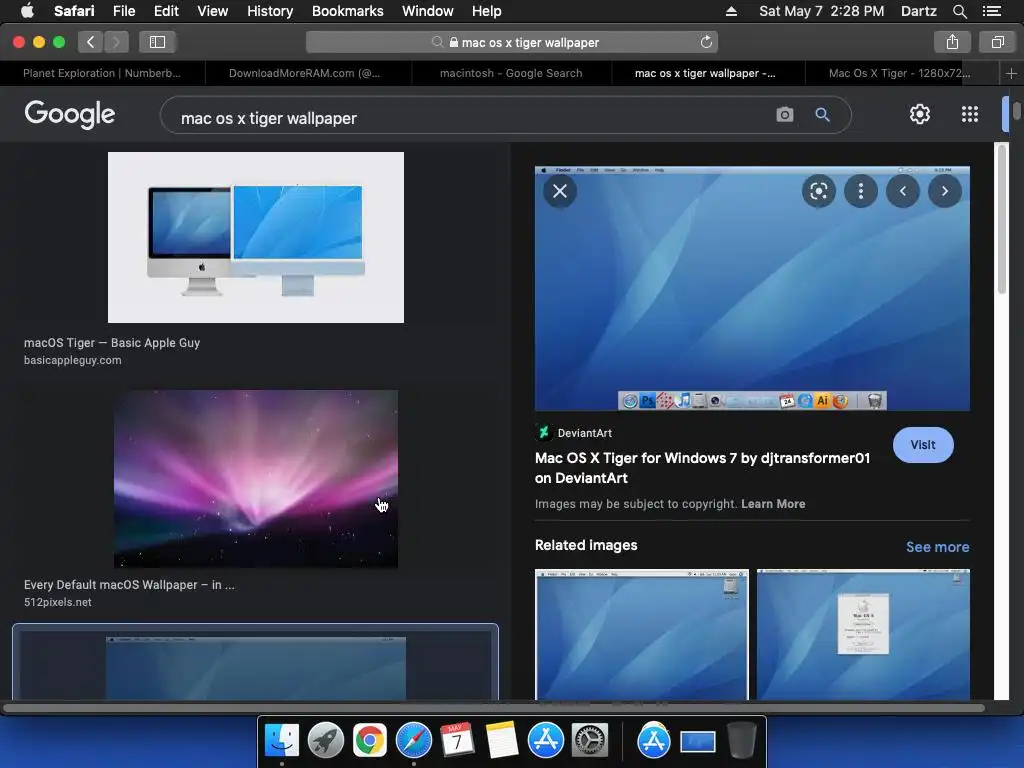Viewport: 1024px width, 768px height.
Task: Open the History menu
Action: [x=270, y=11]
